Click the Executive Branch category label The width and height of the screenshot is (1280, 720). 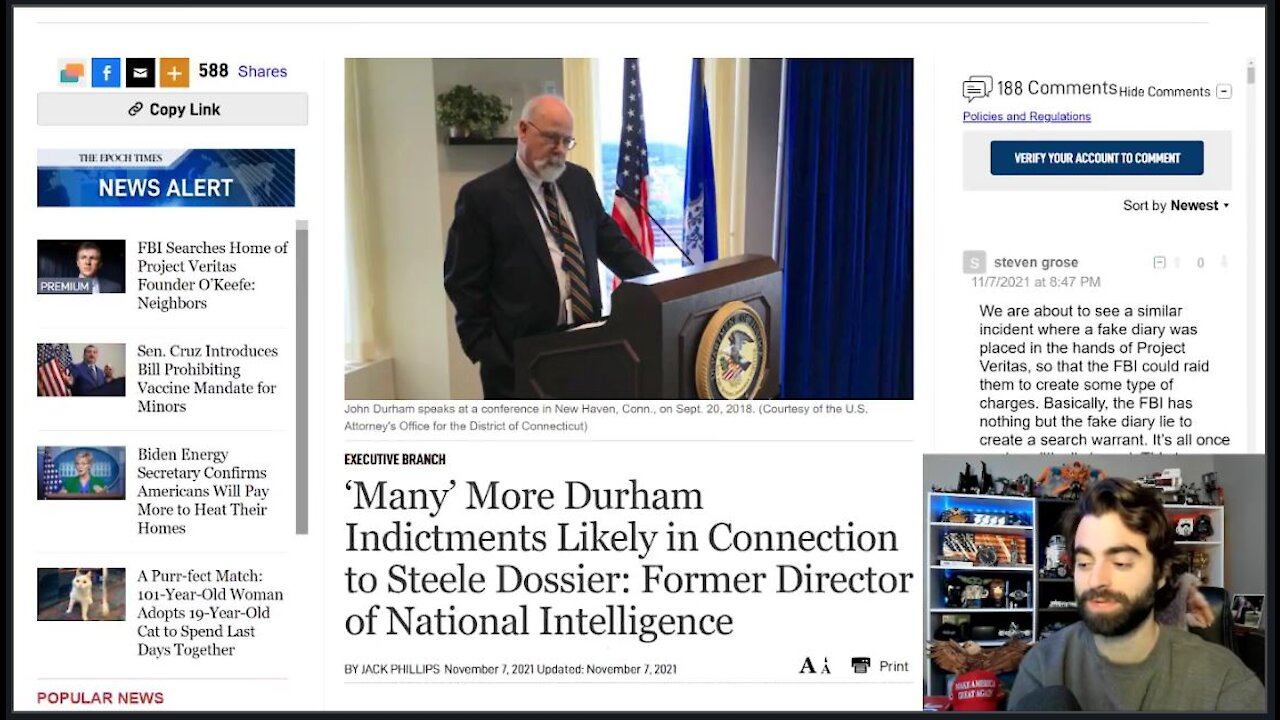pyautogui.click(x=395, y=460)
